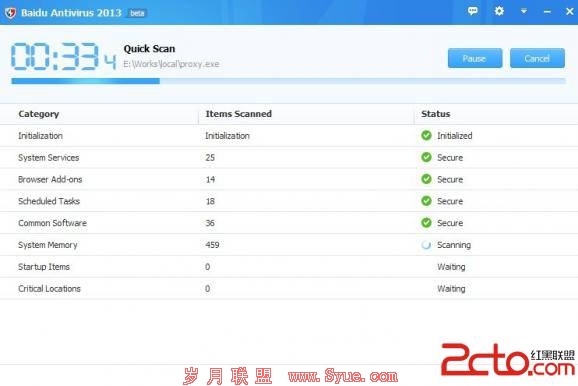Select the Startup Items category

click(44, 267)
